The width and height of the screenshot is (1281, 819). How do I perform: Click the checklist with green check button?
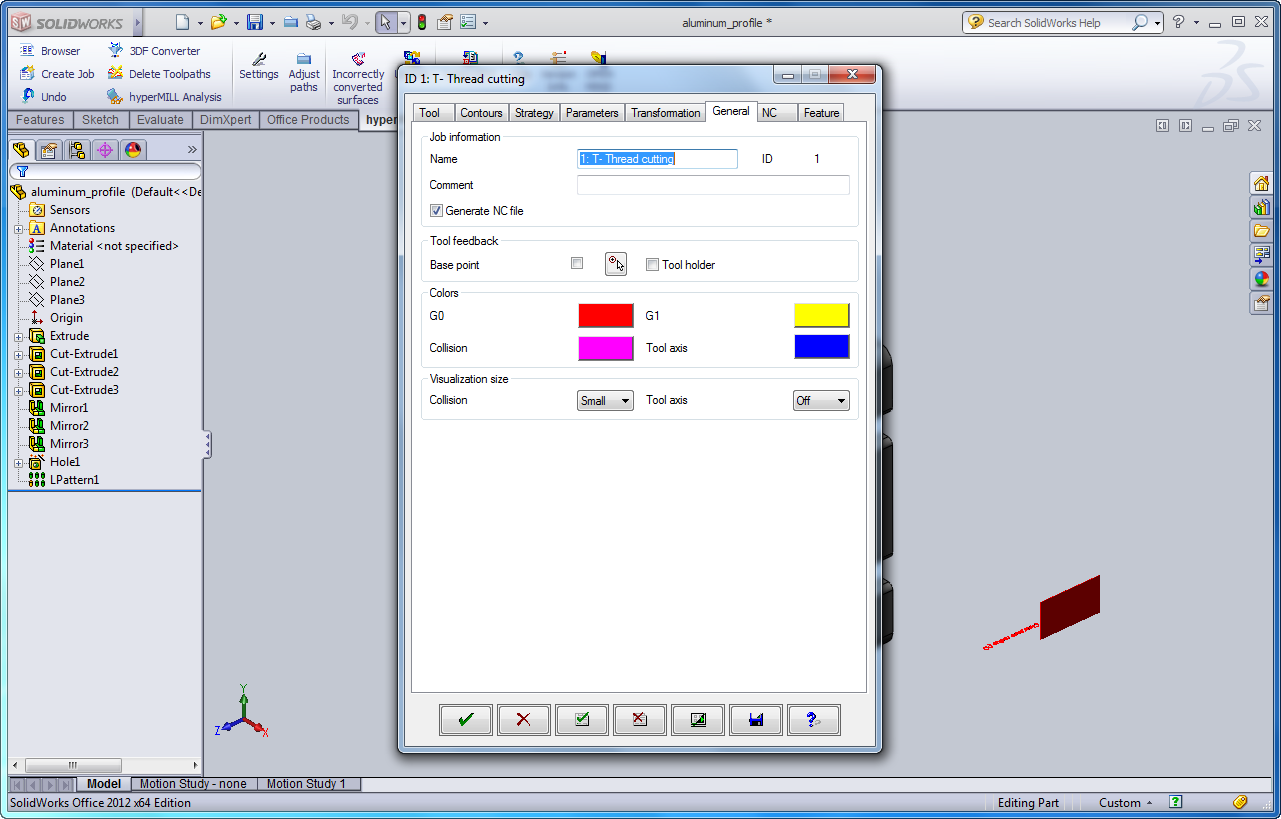click(x=582, y=720)
